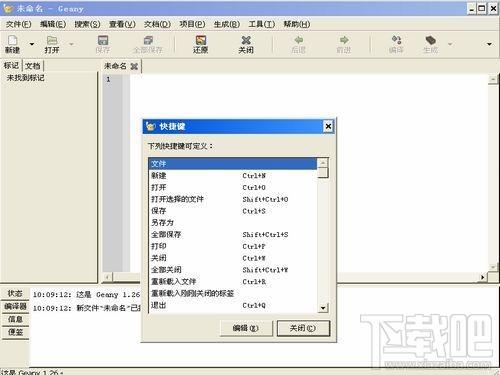Open the 生成(B) menu
500x375 pixels.
pyautogui.click(x=227, y=24)
